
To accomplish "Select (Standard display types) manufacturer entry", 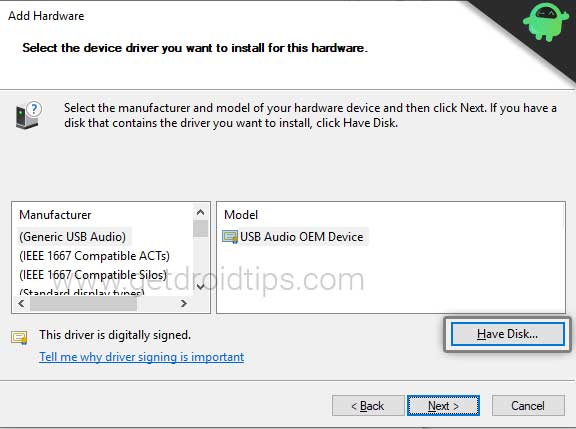I will (82, 292).
